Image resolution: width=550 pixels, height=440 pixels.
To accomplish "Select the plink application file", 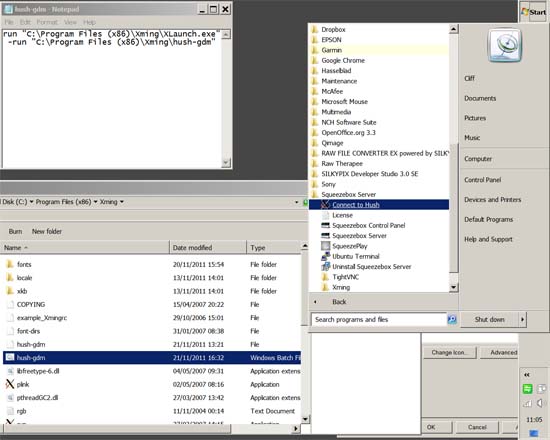I will (x=22, y=384).
